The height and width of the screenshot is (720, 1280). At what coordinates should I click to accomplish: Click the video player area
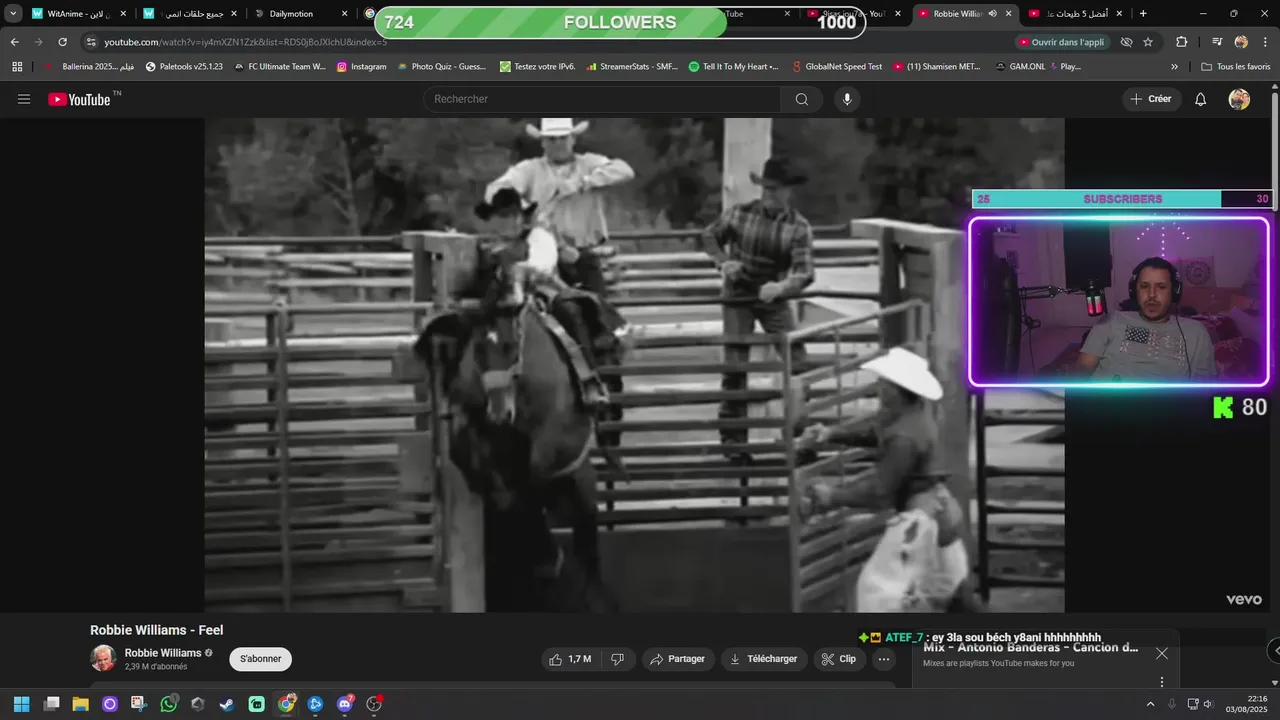634,365
